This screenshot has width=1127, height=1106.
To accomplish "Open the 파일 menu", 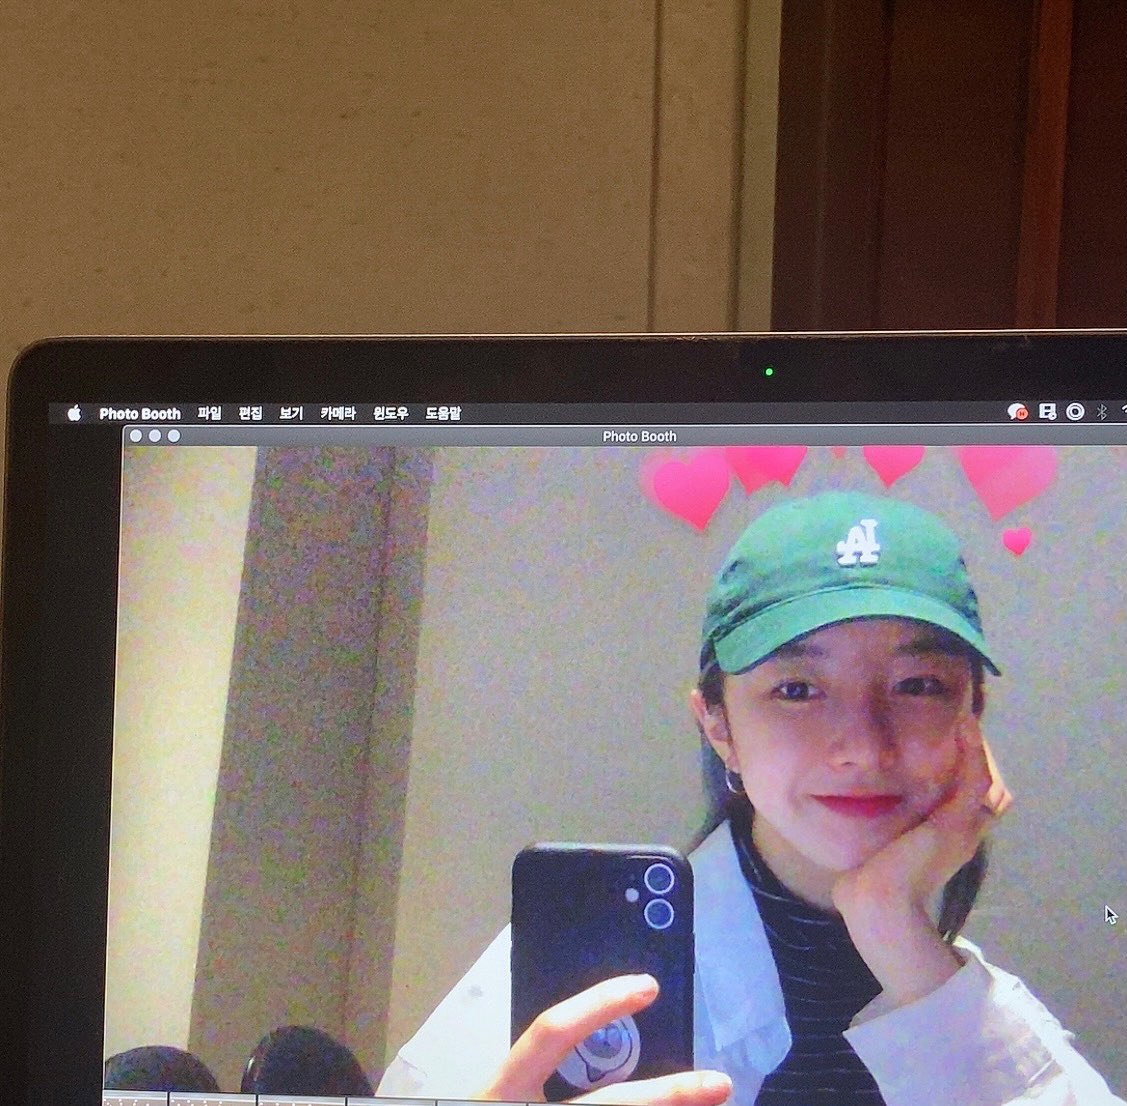I will tap(209, 413).
